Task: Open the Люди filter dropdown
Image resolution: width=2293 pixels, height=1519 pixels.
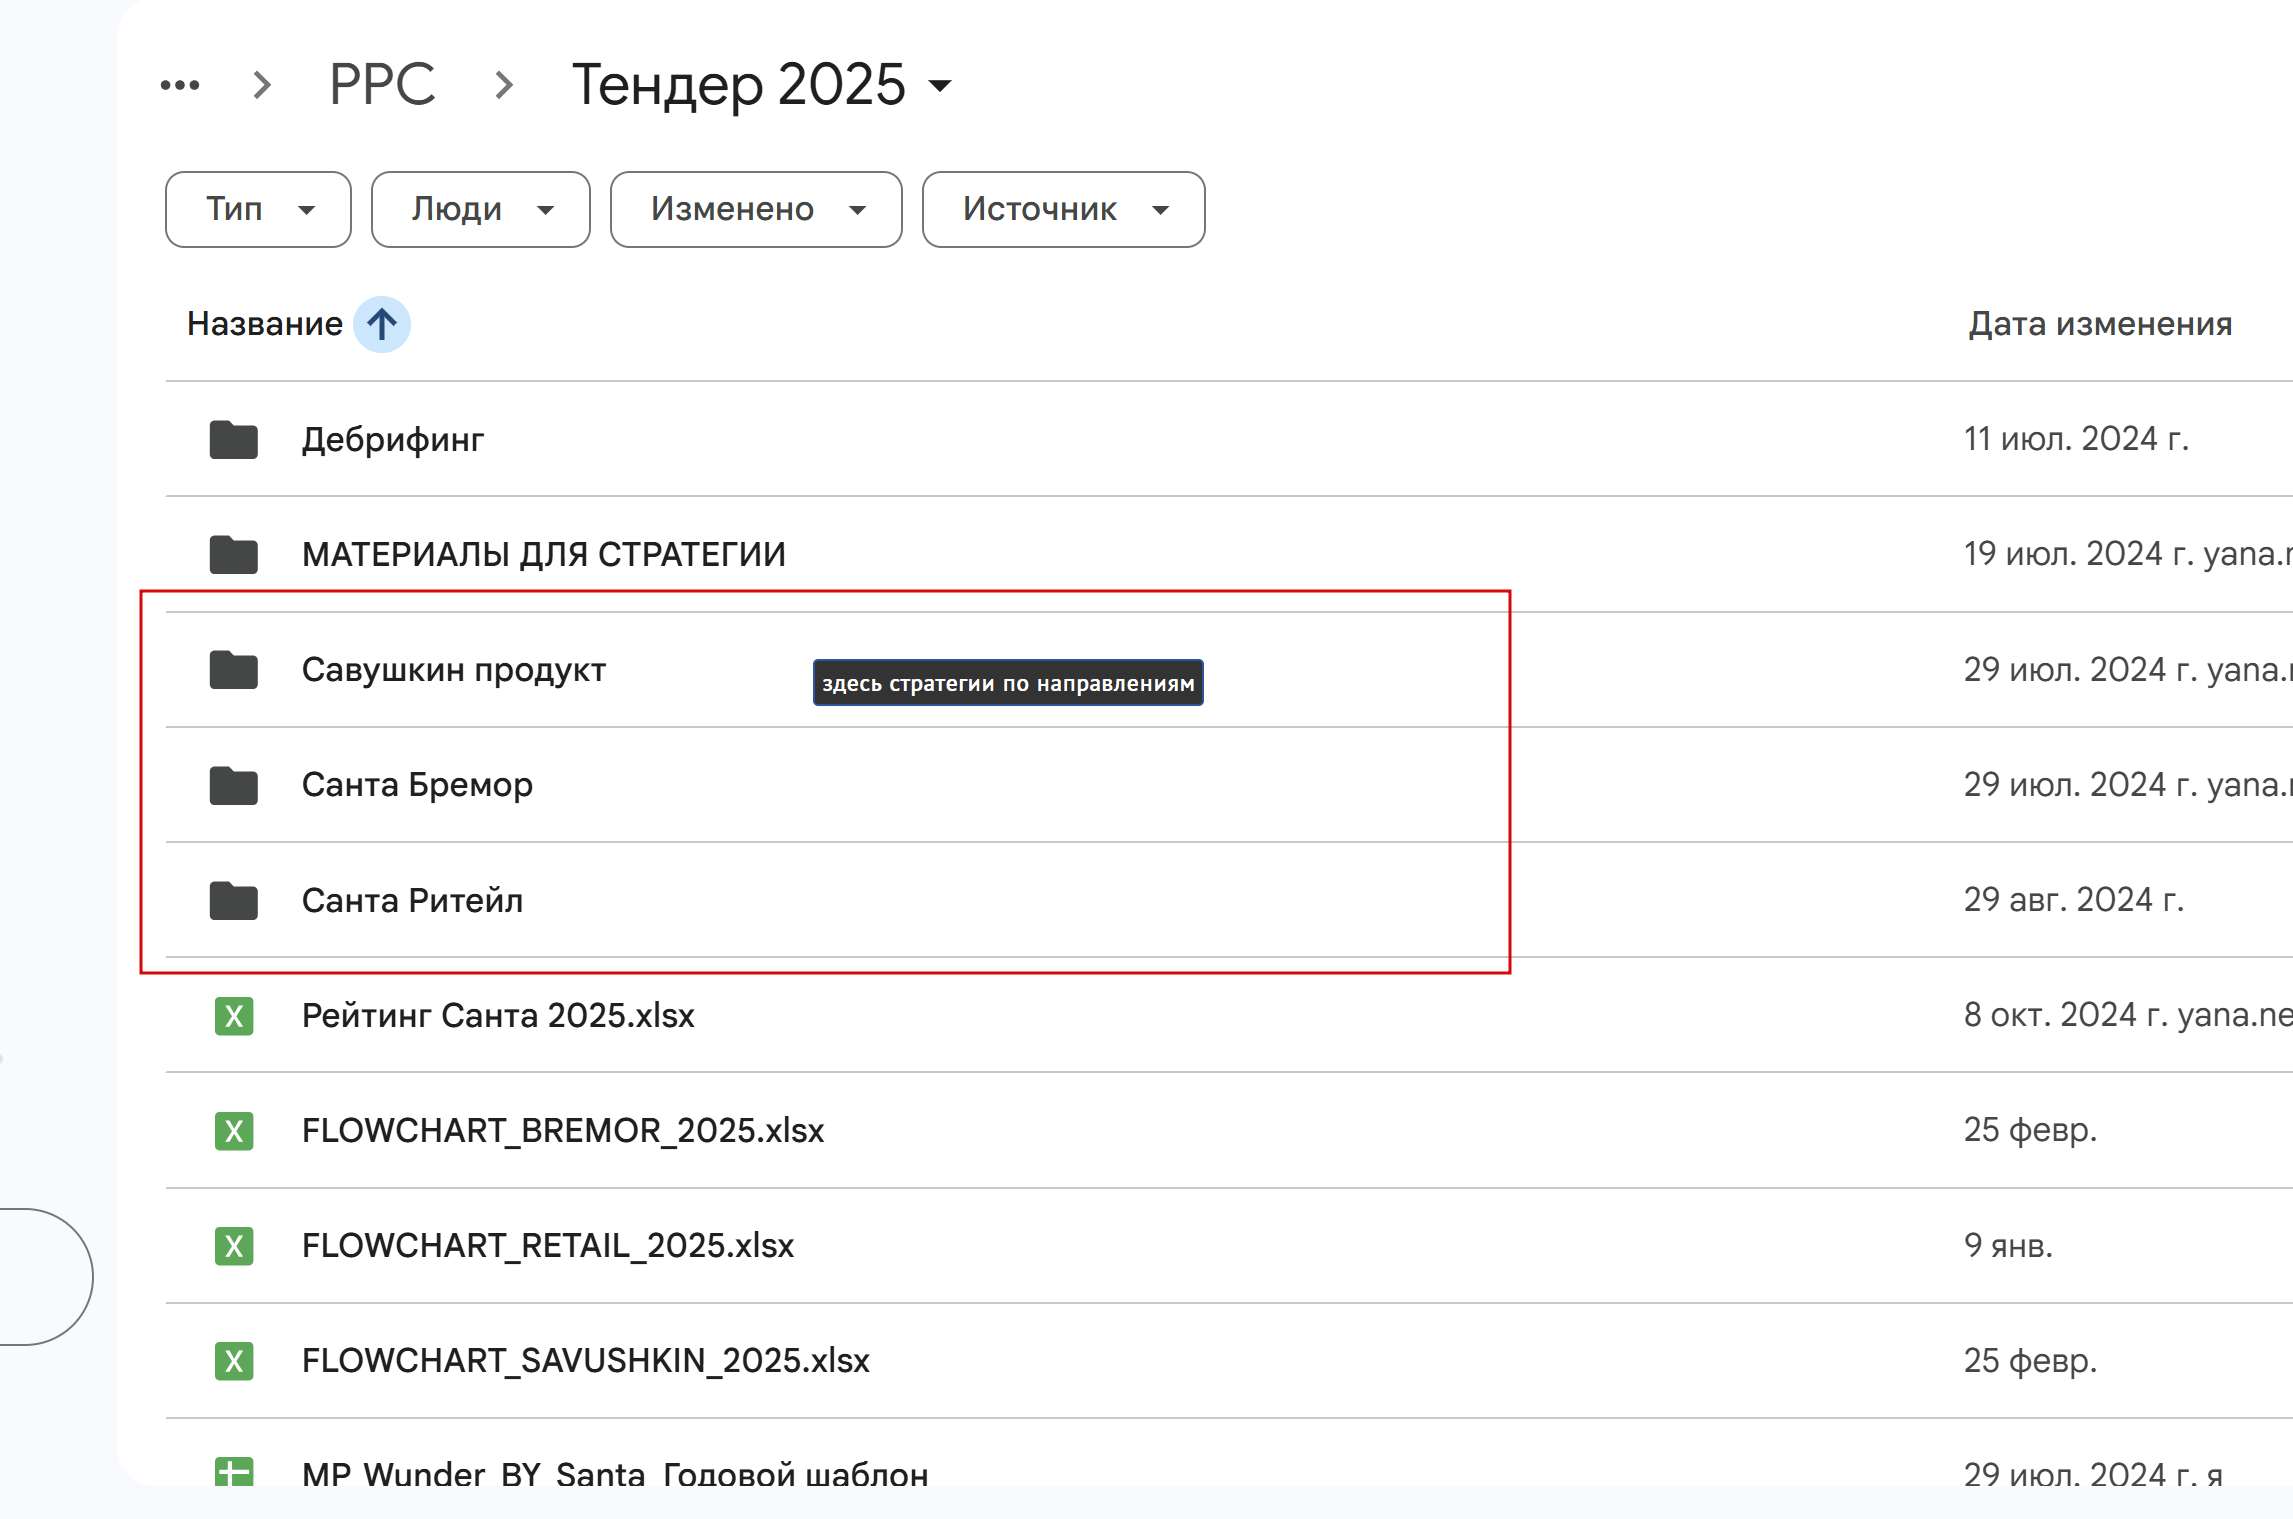Action: [480, 209]
